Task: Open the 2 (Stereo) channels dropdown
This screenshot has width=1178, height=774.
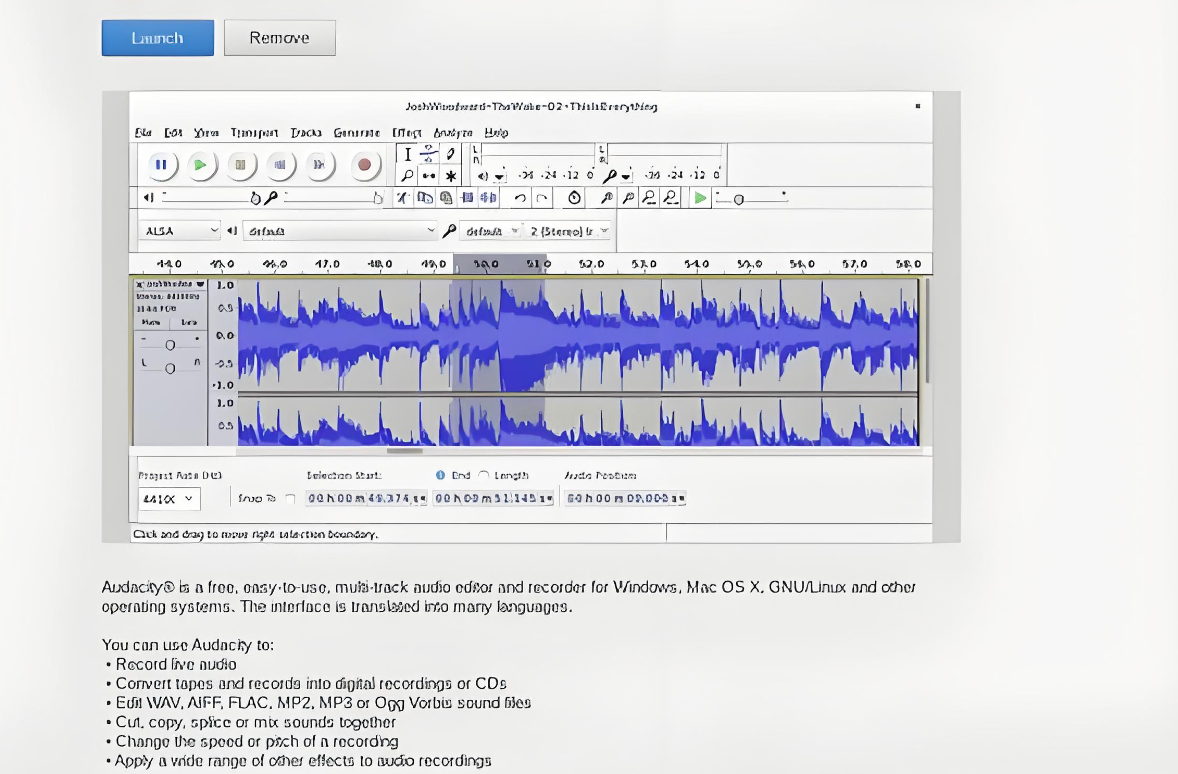Action: pos(568,231)
